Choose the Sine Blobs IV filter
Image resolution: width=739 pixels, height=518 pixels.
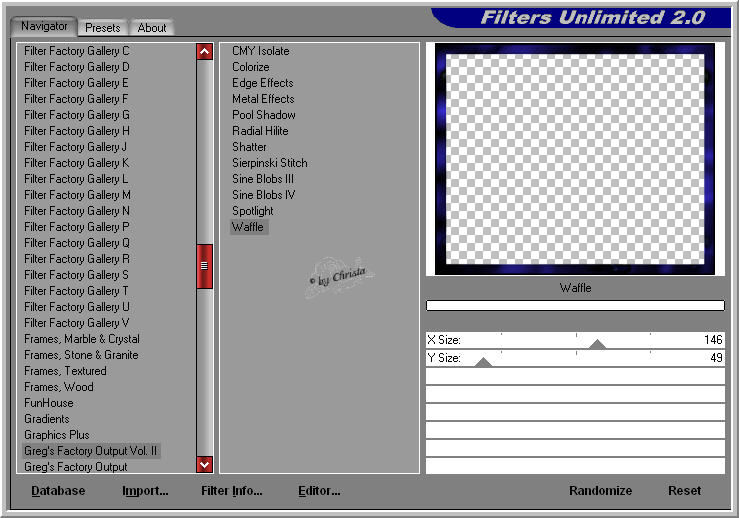coord(263,195)
